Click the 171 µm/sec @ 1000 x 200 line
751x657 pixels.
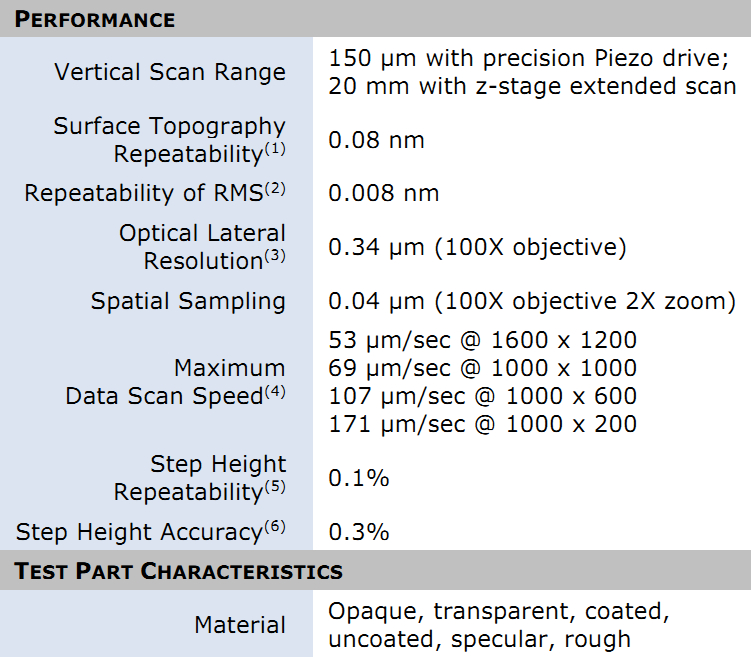[x=482, y=424]
